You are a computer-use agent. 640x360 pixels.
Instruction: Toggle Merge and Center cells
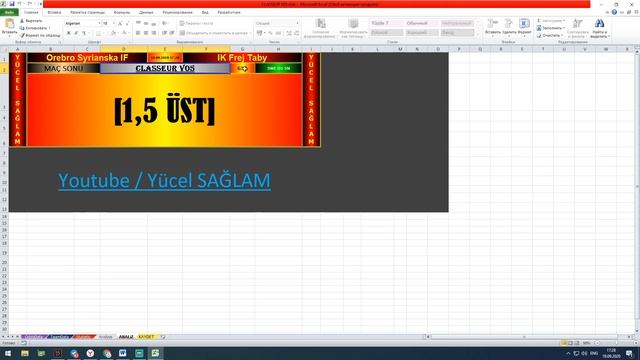[x=213, y=33]
